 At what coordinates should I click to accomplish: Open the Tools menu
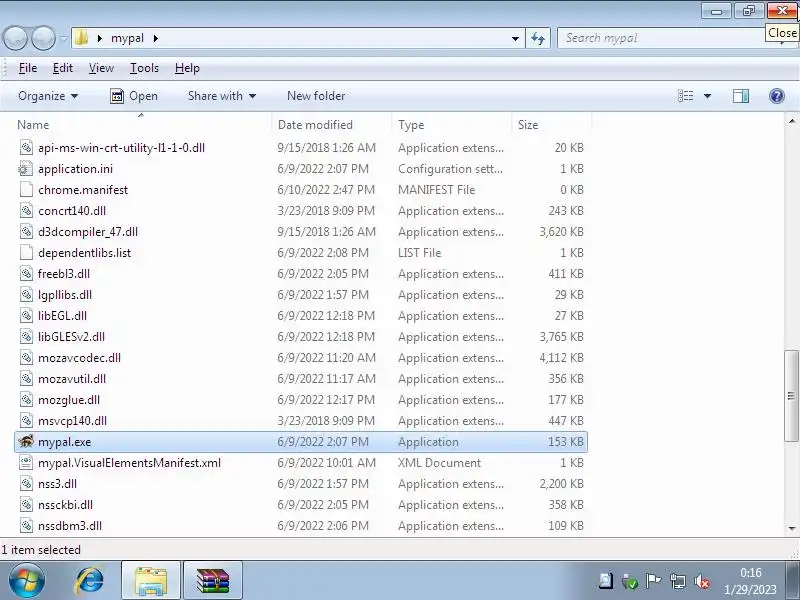click(x=144, y=68)
